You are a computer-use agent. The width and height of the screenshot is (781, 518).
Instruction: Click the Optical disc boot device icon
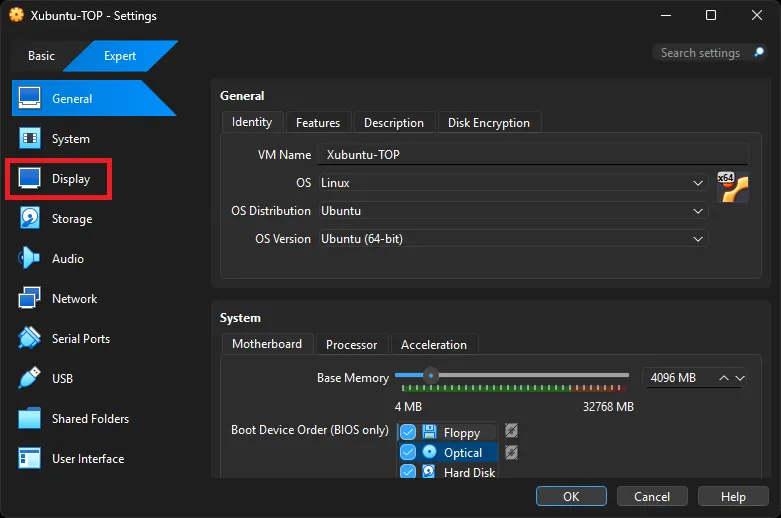(429, 452)
